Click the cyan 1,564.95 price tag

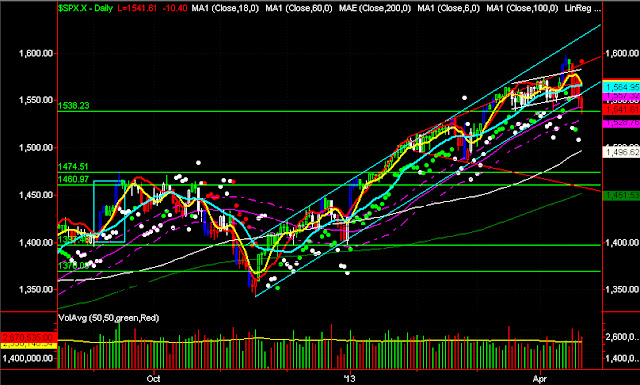[x=621, y=87]
